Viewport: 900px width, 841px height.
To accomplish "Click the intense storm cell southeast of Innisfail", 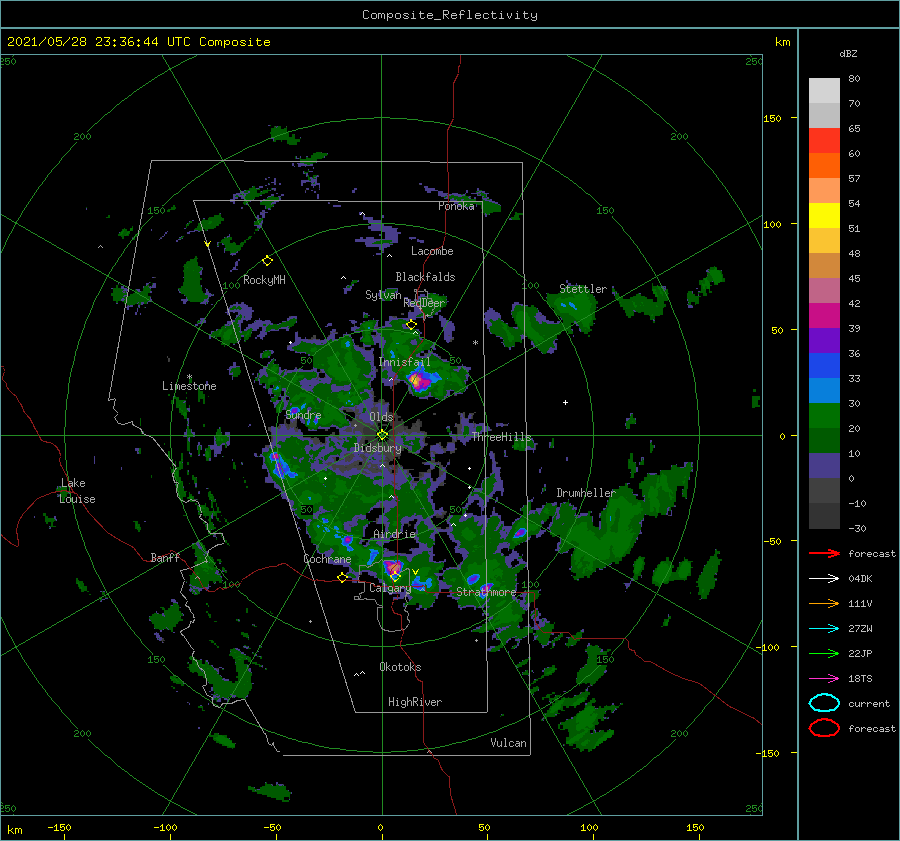I will (420, 380).
